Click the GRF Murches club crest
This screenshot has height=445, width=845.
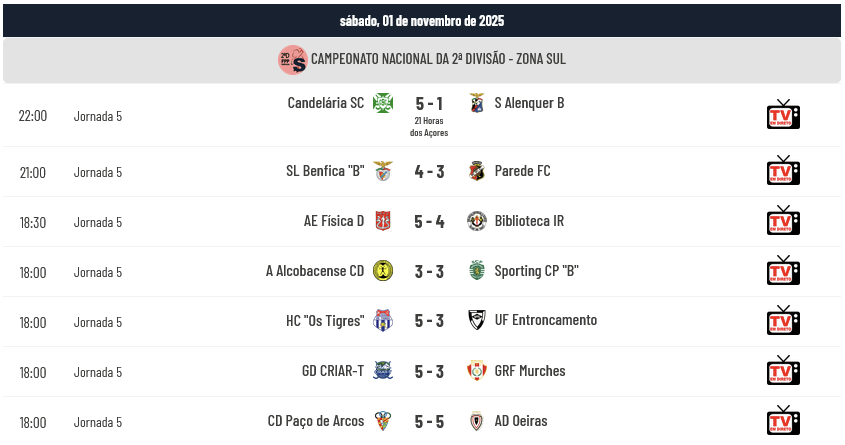(x=476, y=371)
